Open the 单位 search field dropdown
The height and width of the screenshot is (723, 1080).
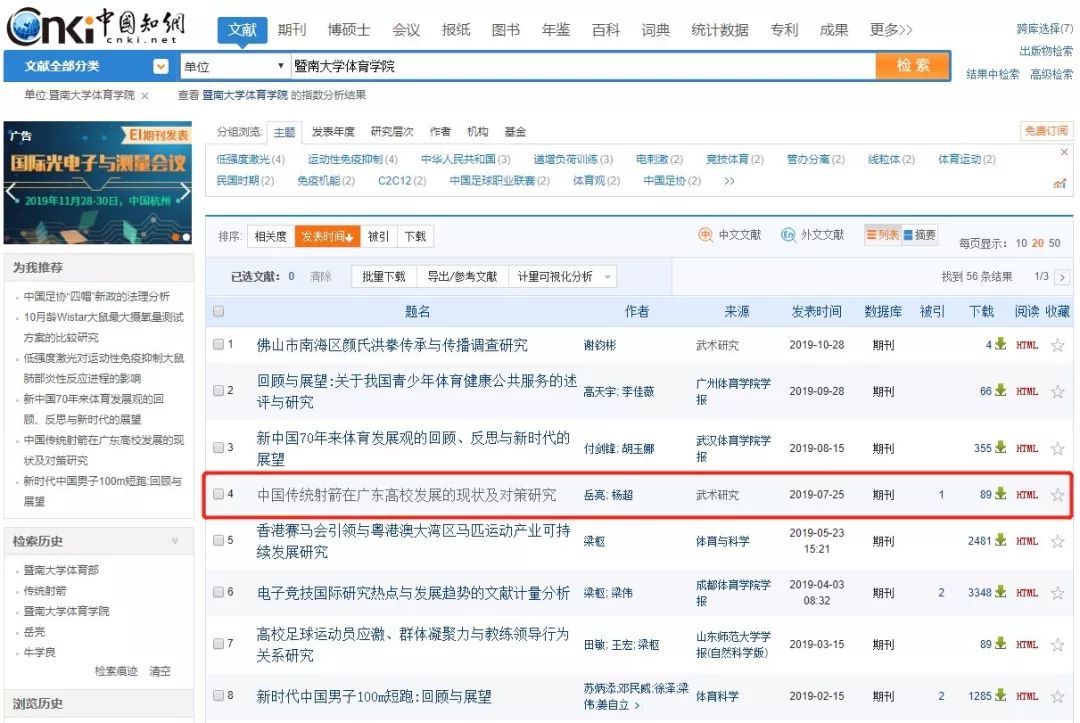[x=235, y=66]
